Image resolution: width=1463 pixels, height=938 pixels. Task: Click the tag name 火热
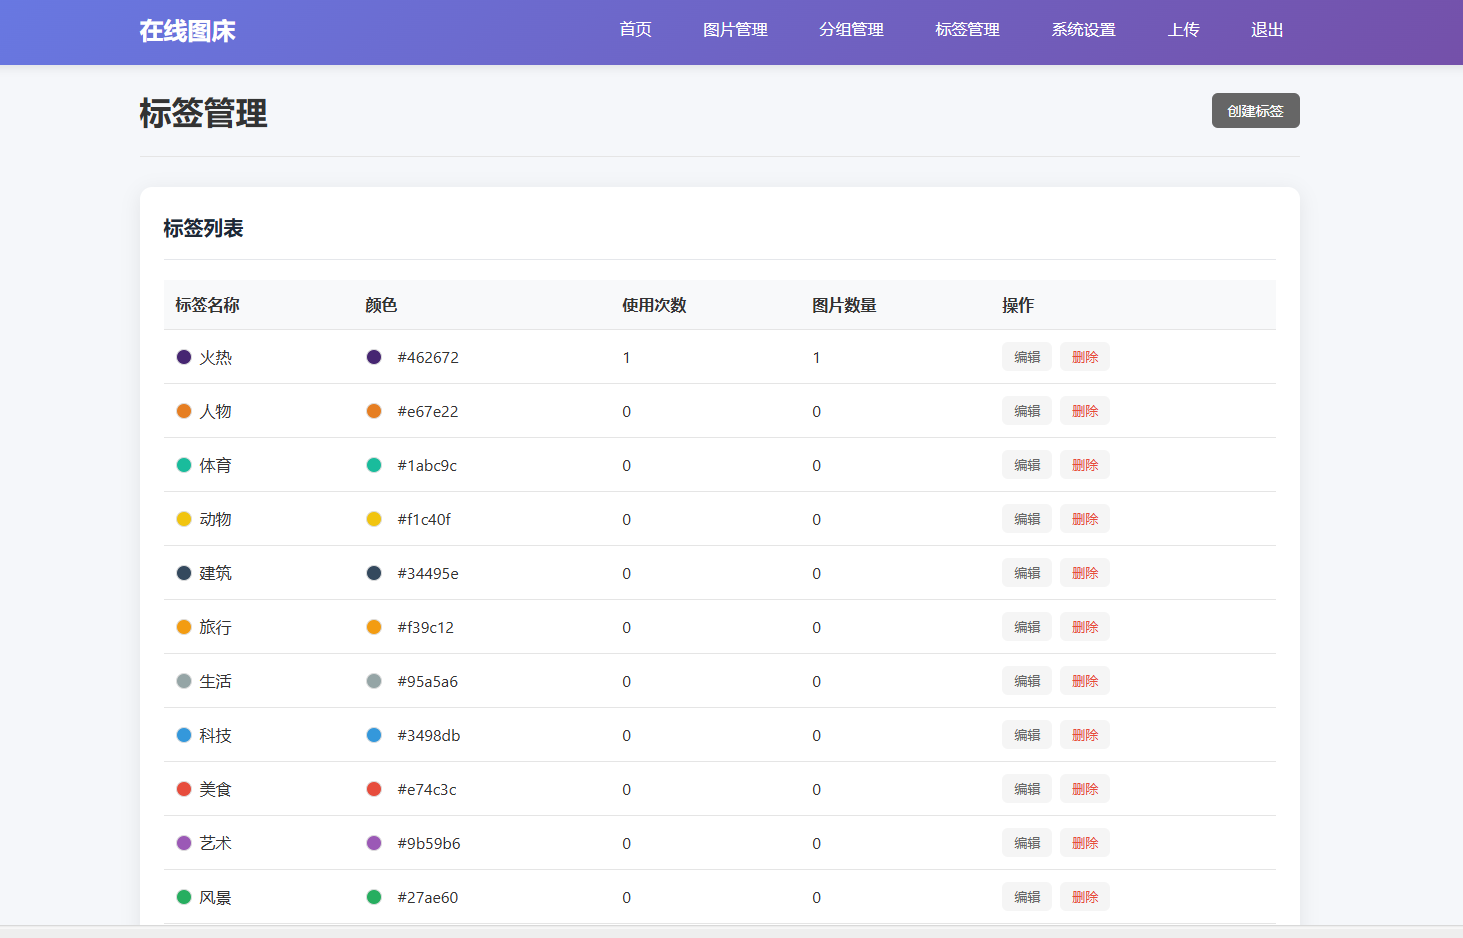(215, 357)
